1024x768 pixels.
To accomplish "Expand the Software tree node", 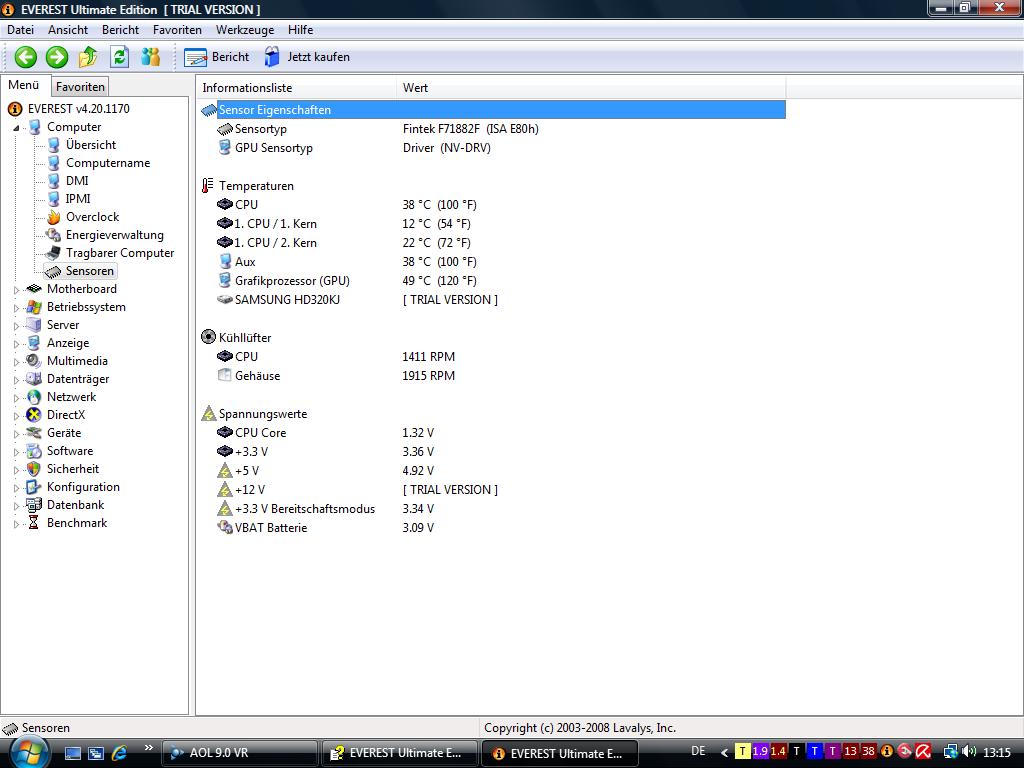I will 17,451.
